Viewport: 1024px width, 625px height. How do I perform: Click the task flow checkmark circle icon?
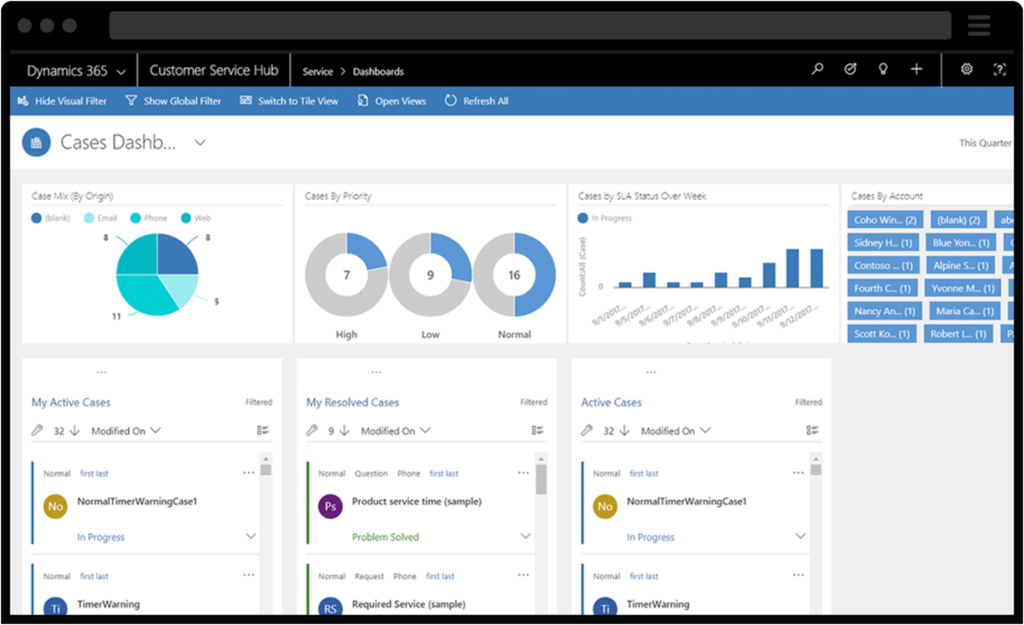[x=850, y=69]
